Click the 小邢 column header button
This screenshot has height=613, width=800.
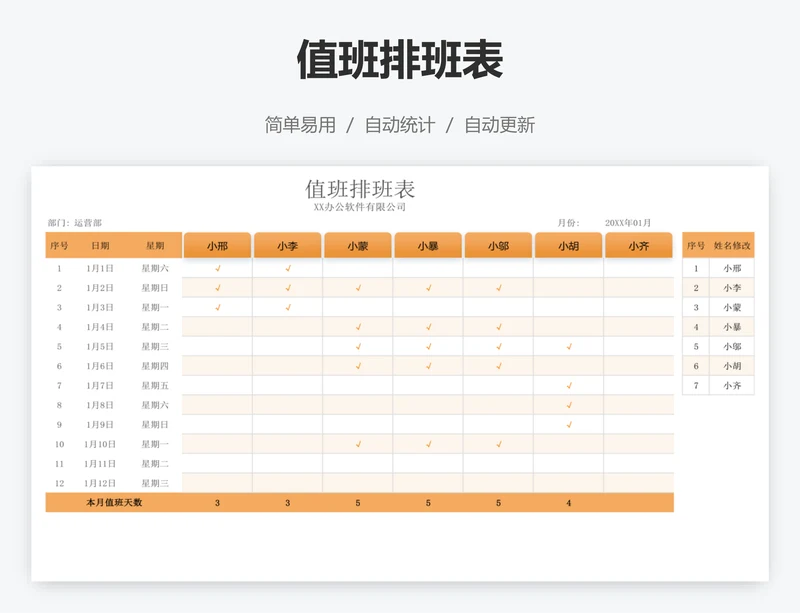coord(217,246)
